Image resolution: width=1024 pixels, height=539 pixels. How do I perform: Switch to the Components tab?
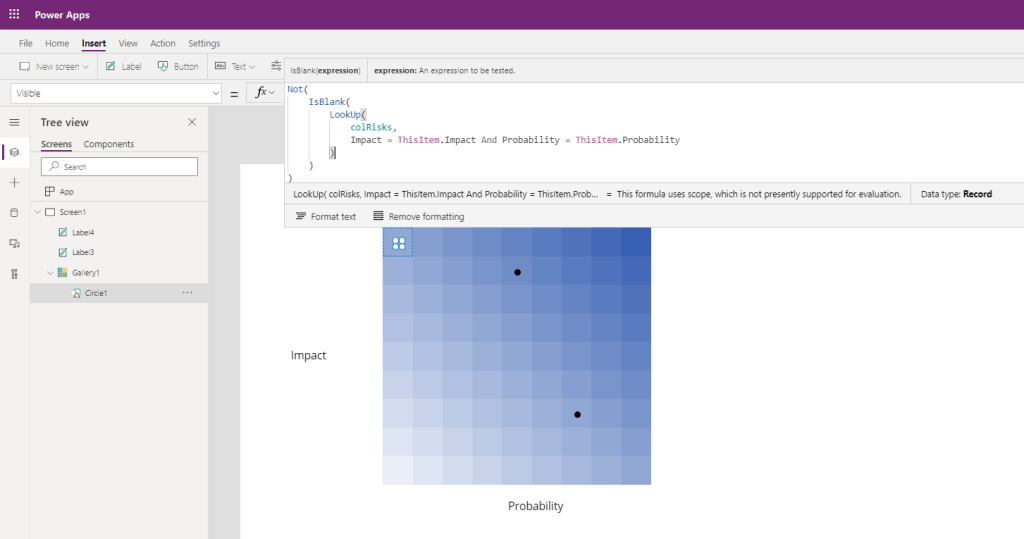click(108, 144)
